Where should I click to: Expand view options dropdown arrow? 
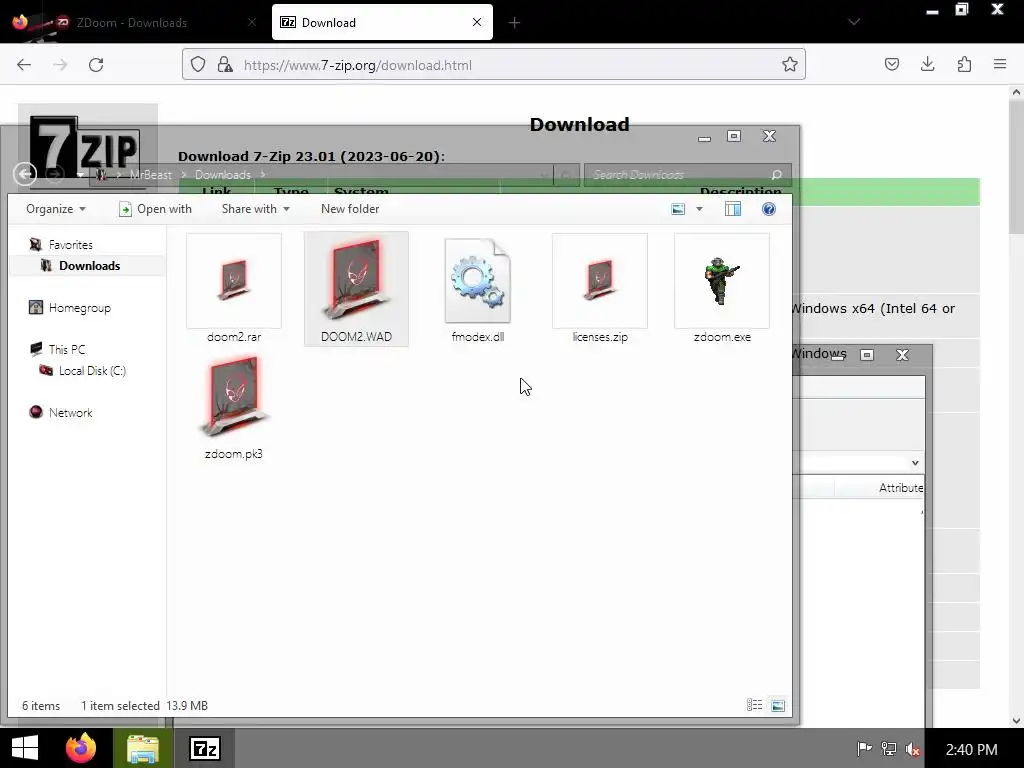tap(699, 209)
